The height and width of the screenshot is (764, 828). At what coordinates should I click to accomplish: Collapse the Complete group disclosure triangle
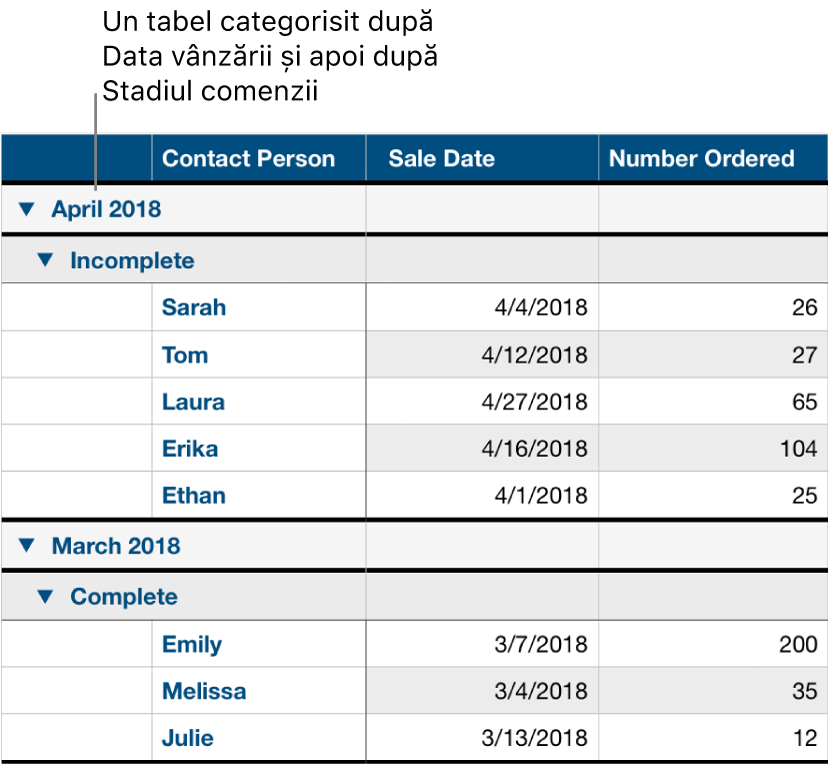pos(47,596)
